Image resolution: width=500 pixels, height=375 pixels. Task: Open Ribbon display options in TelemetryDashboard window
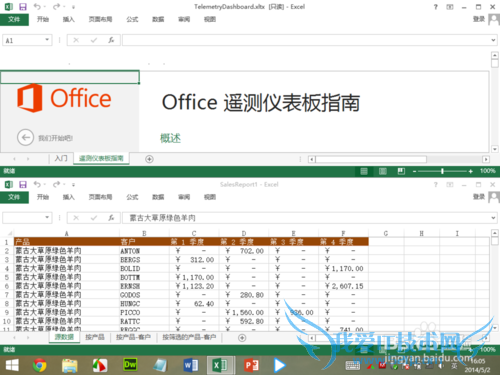pos(450,7)
